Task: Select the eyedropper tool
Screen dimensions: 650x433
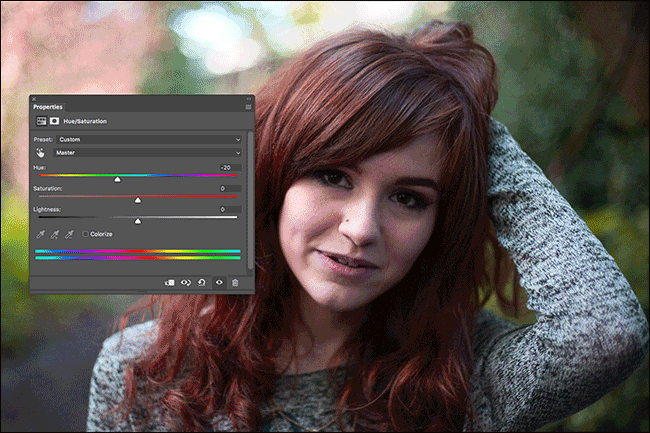Action: click(40, 235)
